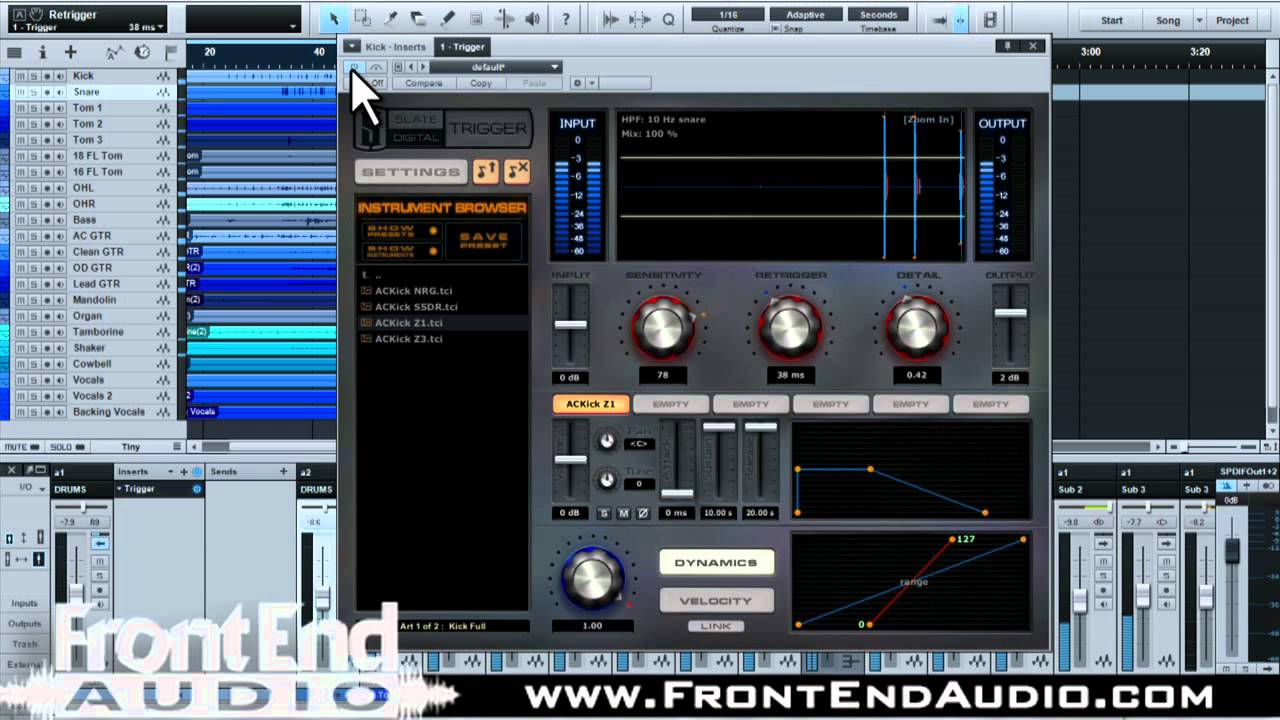Viewport: 1280px width, 720px height.
Task: Click the Trigger note-X icon
Action: [x=517, y=171]
